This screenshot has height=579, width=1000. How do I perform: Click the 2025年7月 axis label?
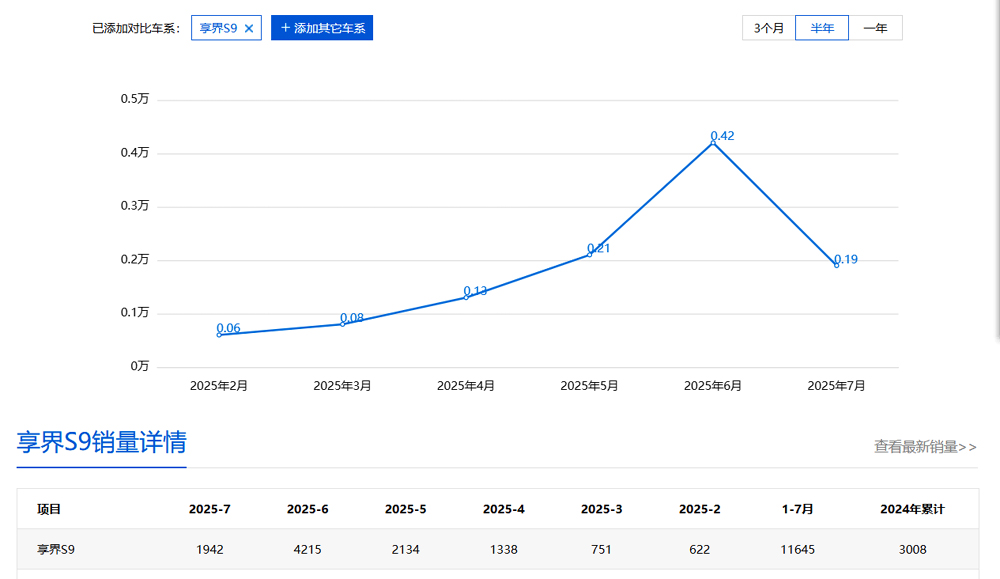(x=836, y=386)
